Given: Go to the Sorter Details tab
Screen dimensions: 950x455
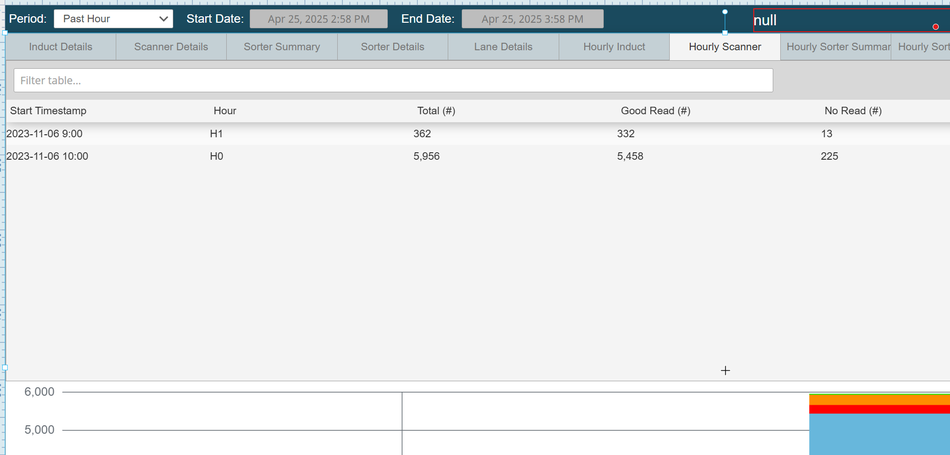Looking at the screenshot, I should [x=392, y=47].
